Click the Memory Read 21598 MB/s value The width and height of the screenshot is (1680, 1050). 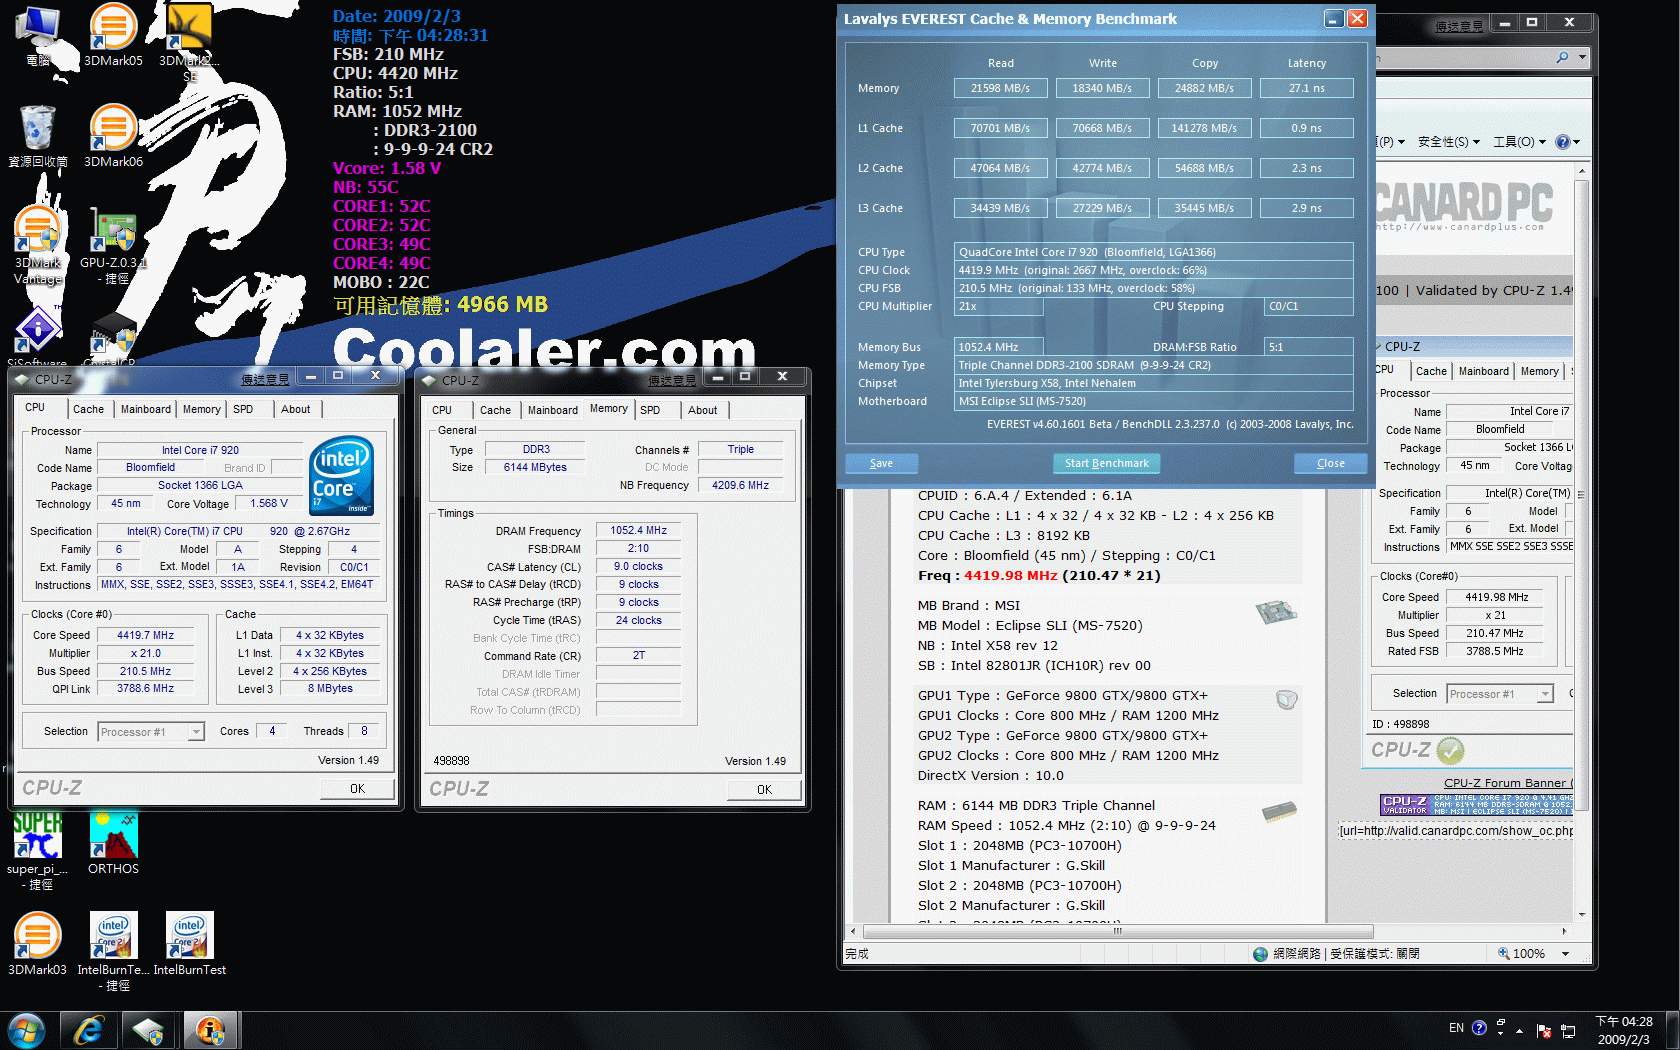pos(1000,88)
